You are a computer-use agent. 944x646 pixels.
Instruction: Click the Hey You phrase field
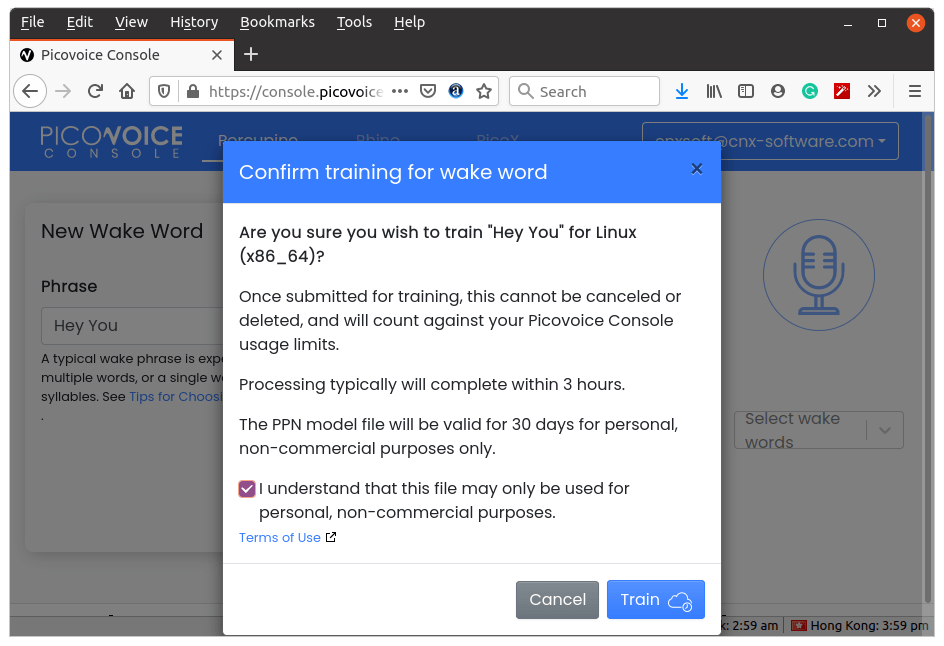tap(132, 326)
